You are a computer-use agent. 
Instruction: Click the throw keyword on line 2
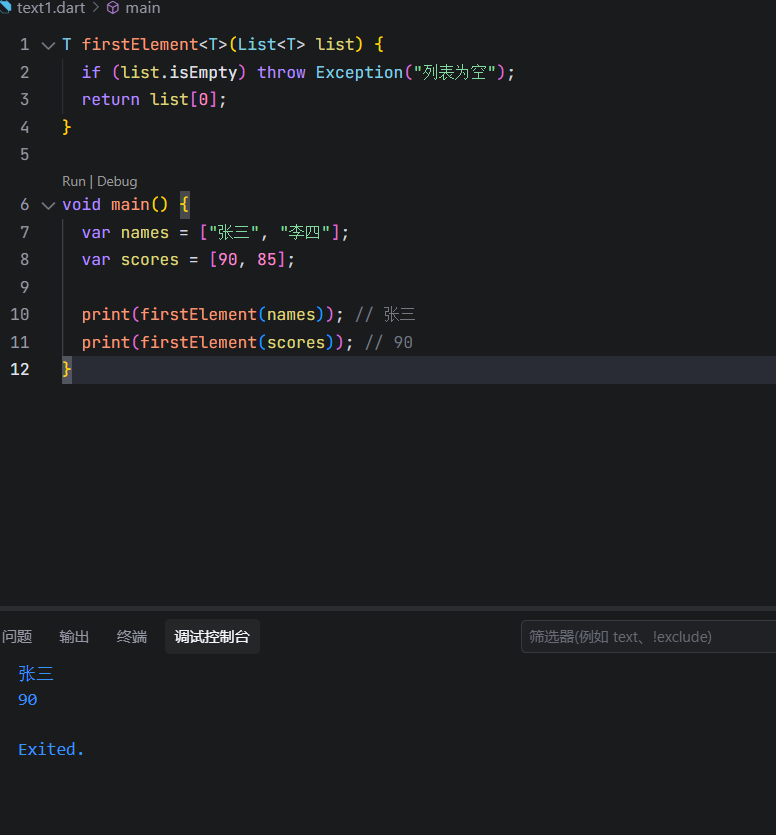(x=281, y=72)
